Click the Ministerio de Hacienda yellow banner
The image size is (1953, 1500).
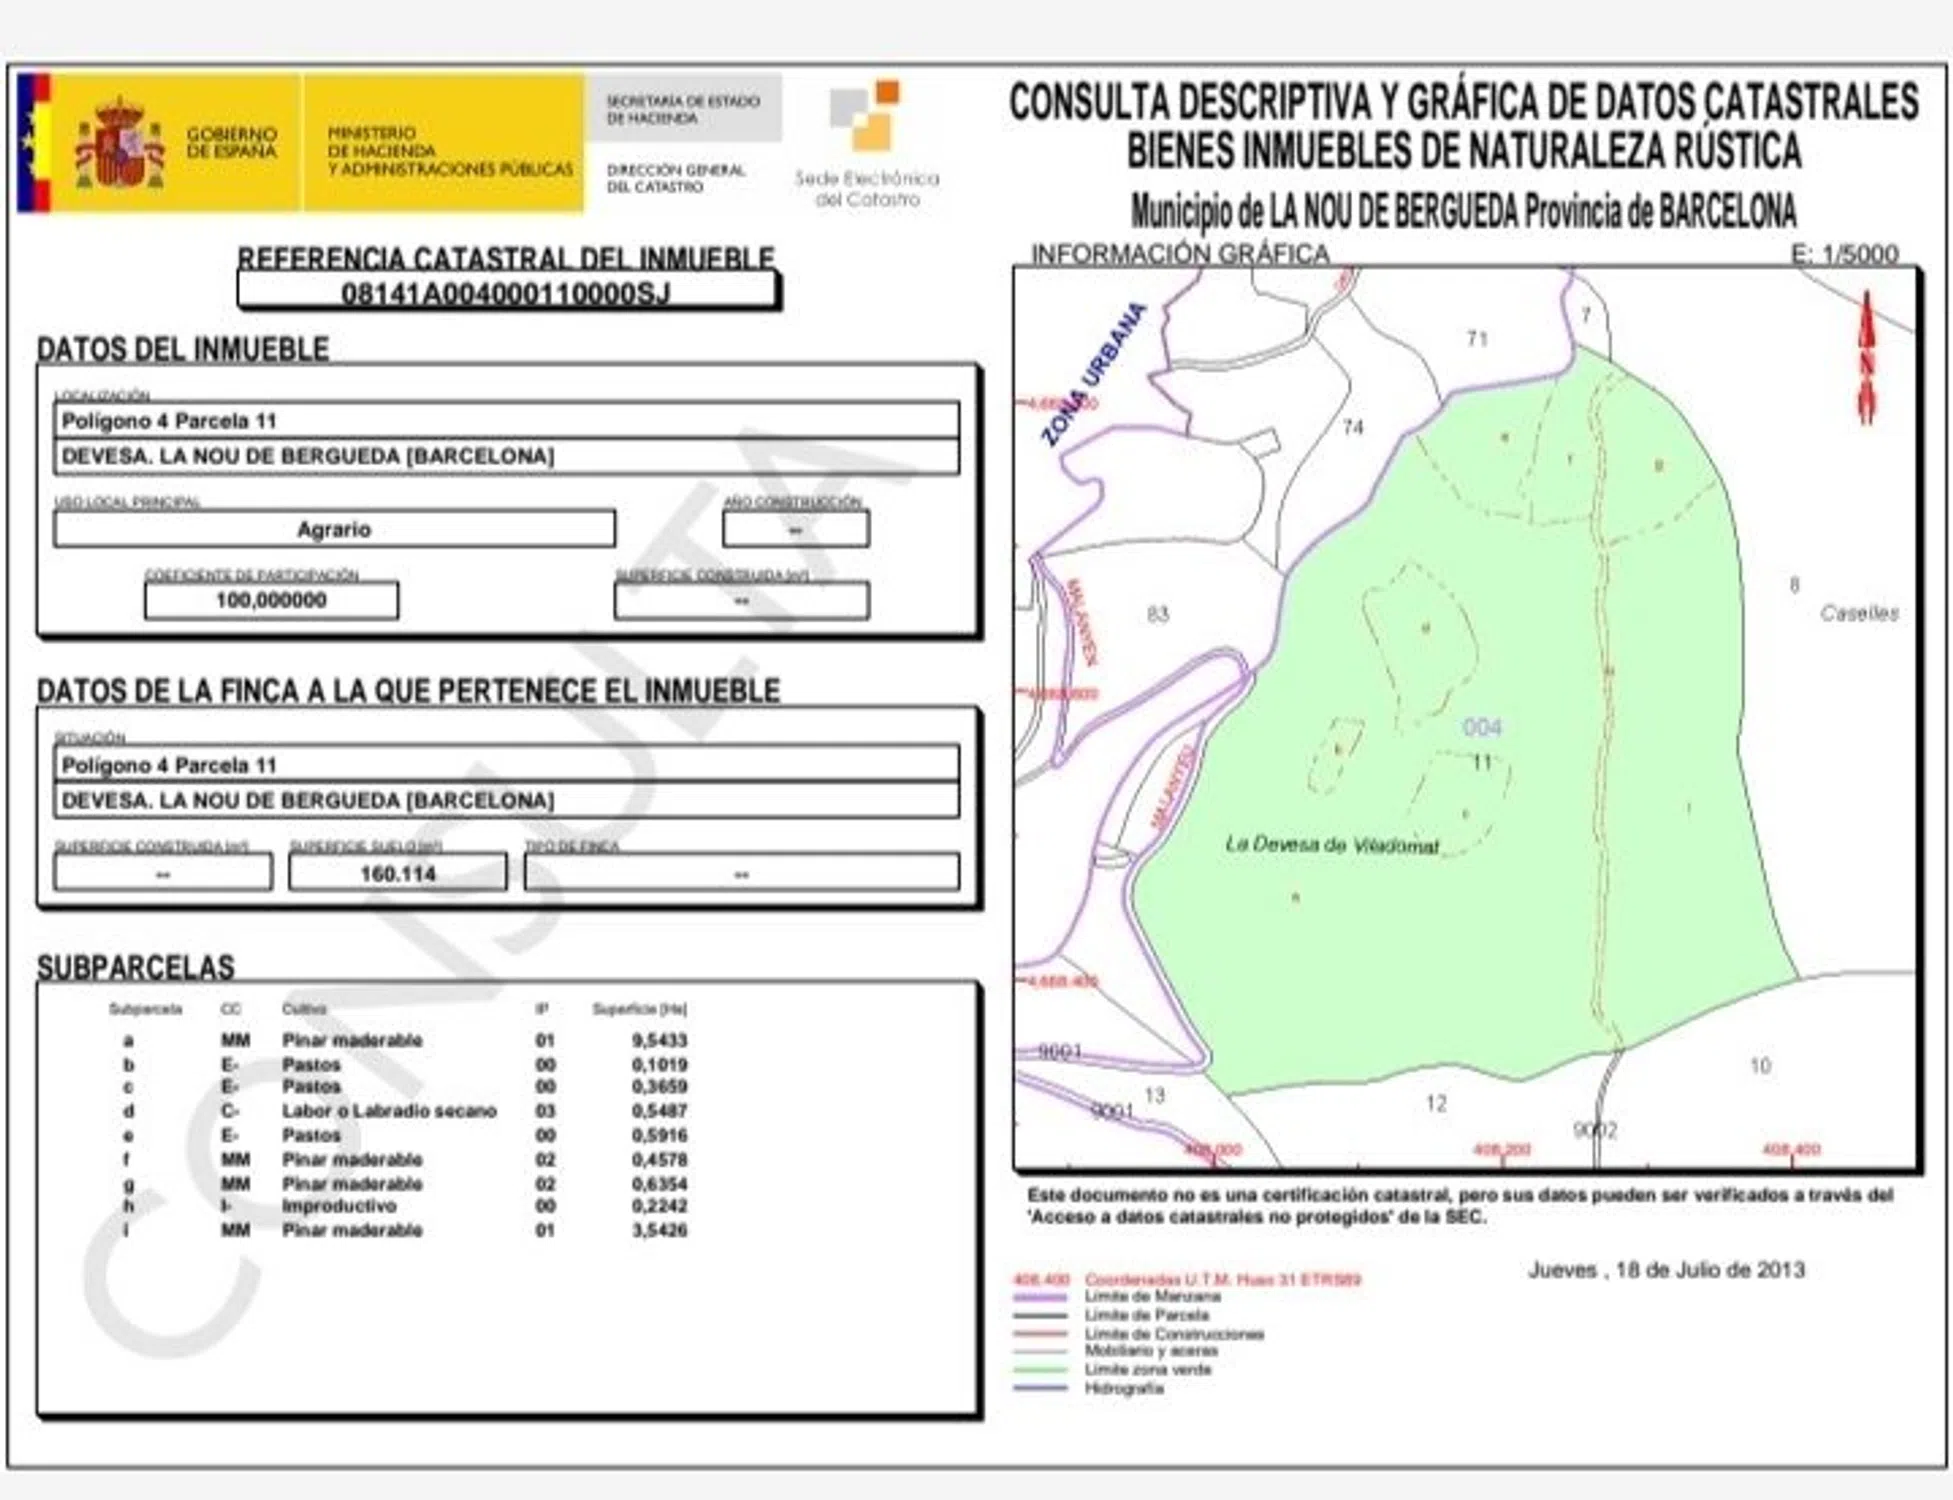[x=444, y=144]
